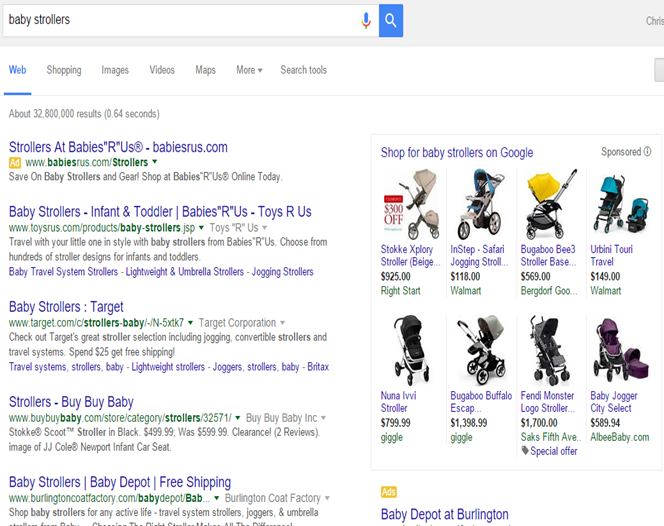Click Shop for baby strollers on Google
Image resolution: width=664 pixels, height=526 pixels.
[x=456, y=152]
